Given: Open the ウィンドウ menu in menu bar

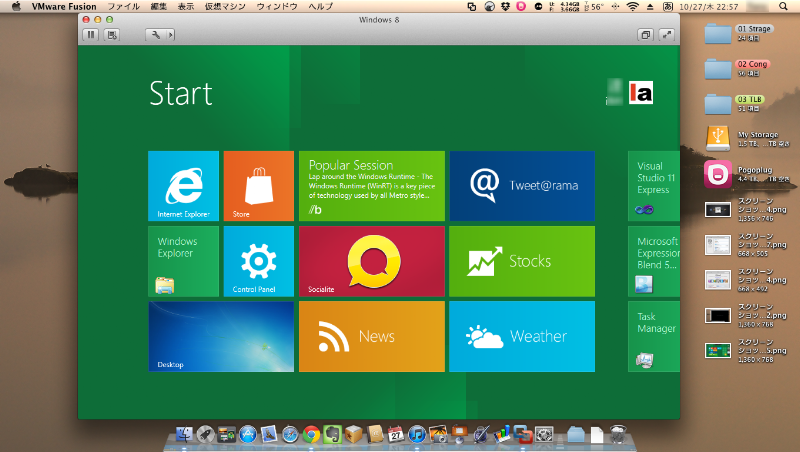Looking at the screenshot, I should point(276,6).
